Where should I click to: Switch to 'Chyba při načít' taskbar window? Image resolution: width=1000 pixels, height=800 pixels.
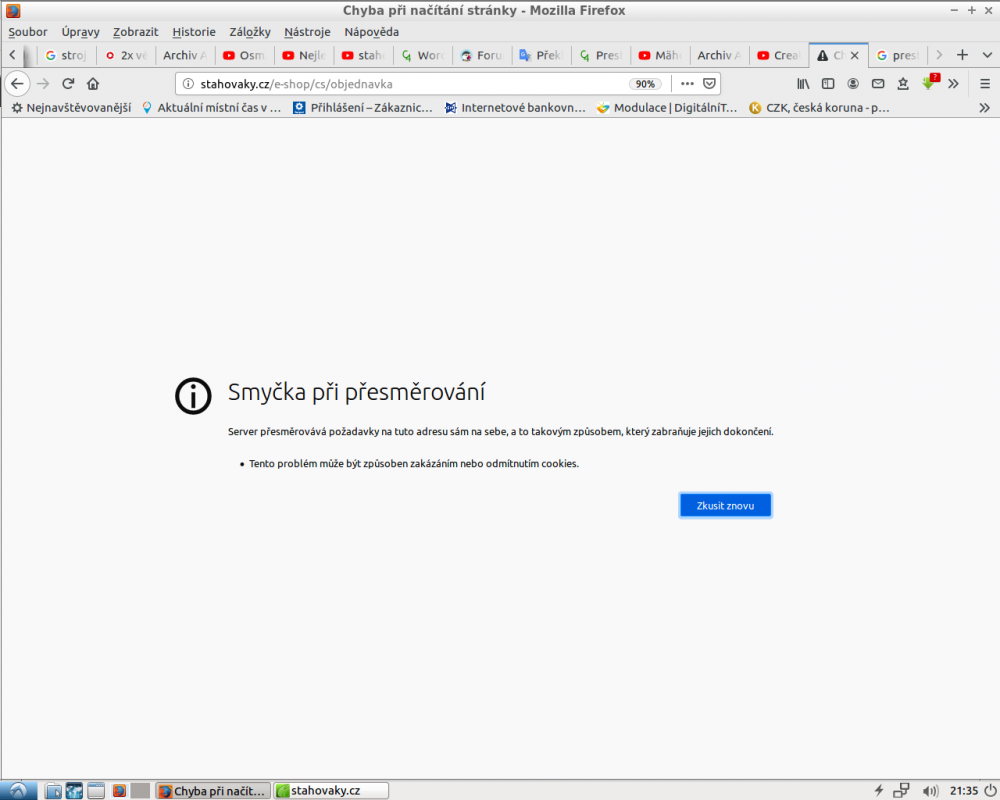click(213, 791)
